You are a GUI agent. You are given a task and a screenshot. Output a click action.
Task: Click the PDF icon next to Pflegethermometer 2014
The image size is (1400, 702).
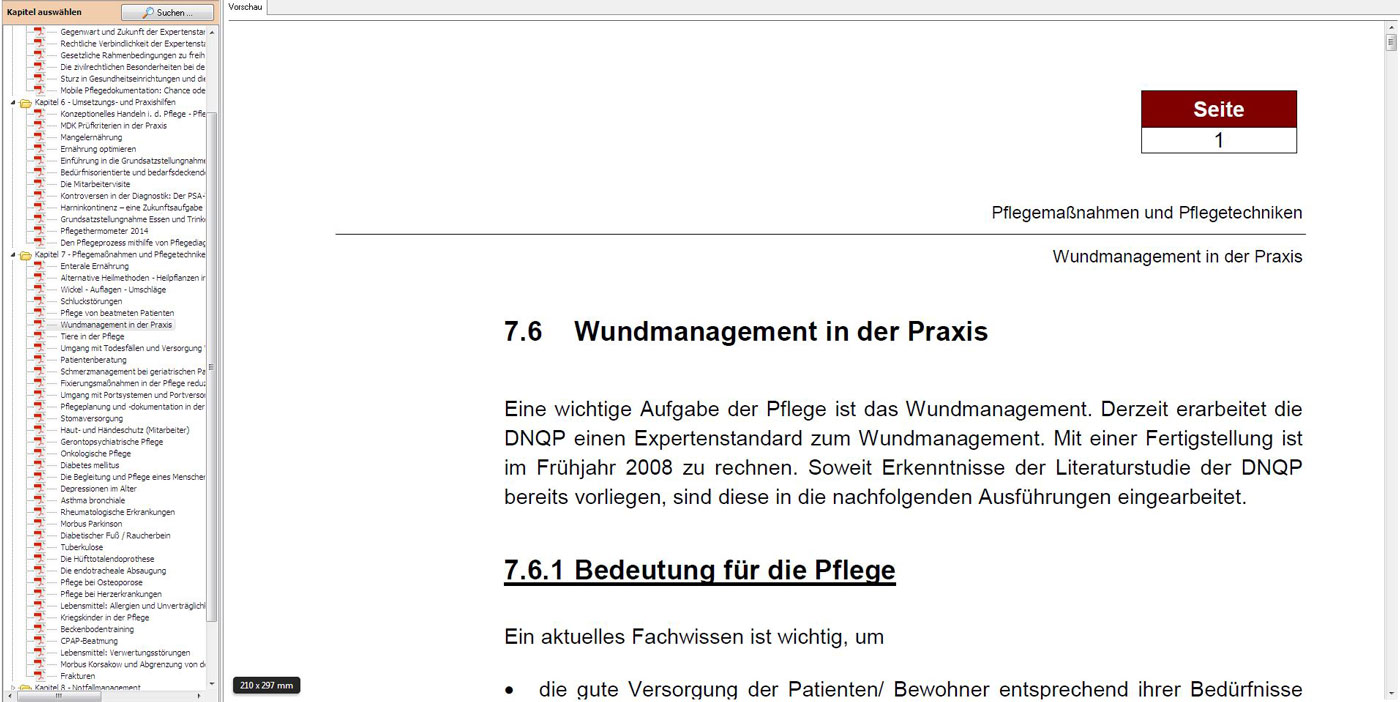pos(40,231)
